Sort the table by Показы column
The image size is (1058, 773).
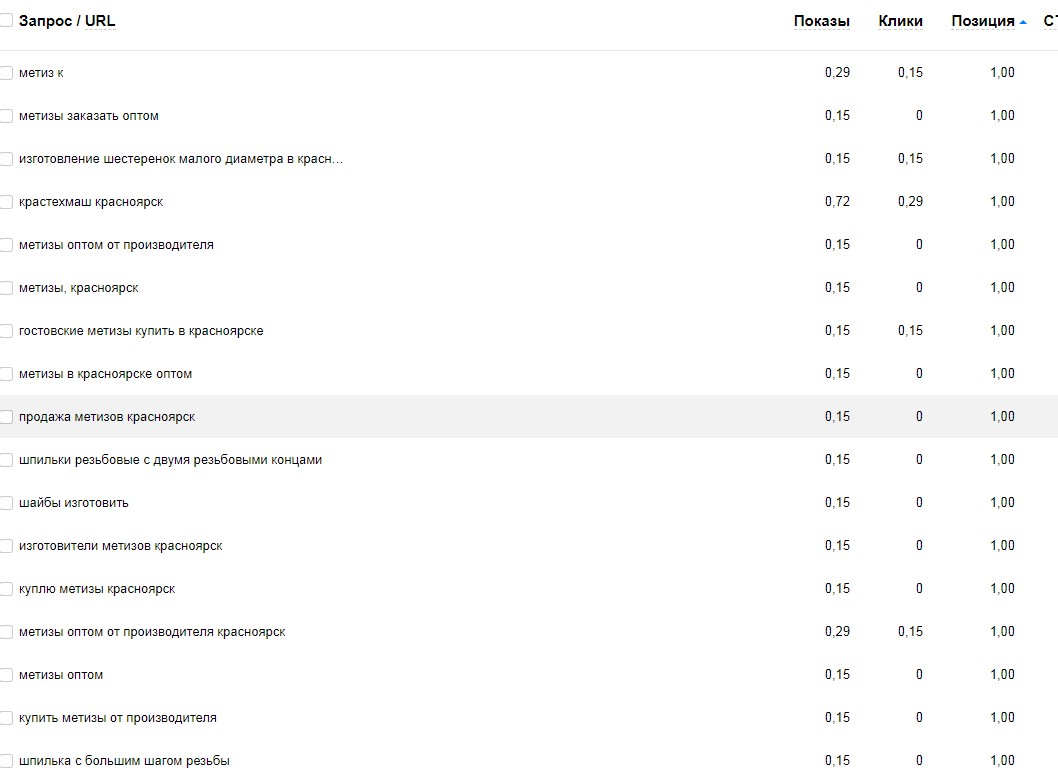pos(821,21)
